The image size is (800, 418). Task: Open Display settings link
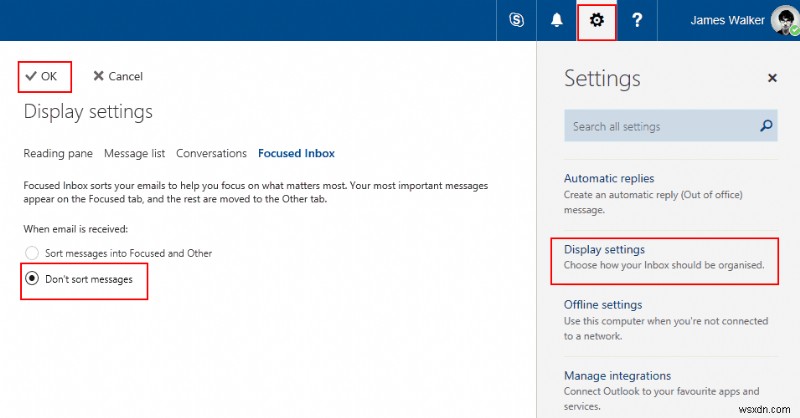[x=604, y=249]
